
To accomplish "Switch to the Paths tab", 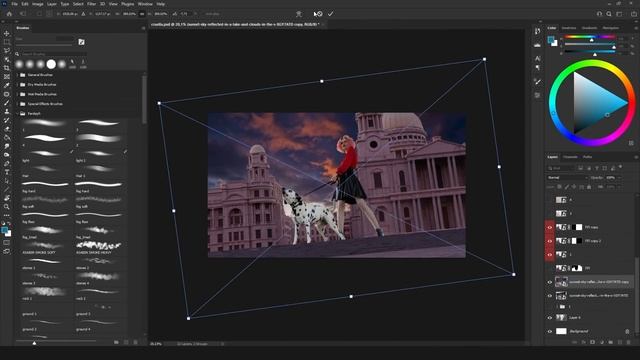I will tap(587, 157).
